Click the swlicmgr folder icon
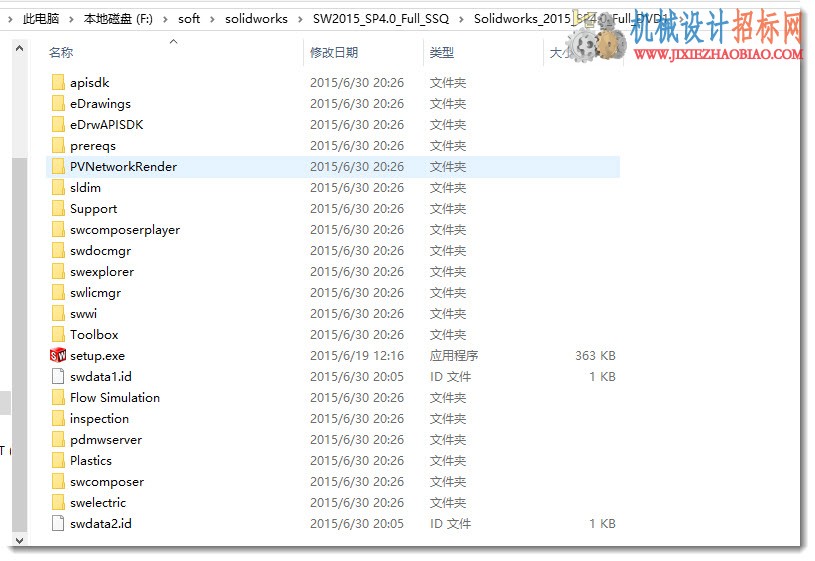815x561 pixels. (58, 292)
